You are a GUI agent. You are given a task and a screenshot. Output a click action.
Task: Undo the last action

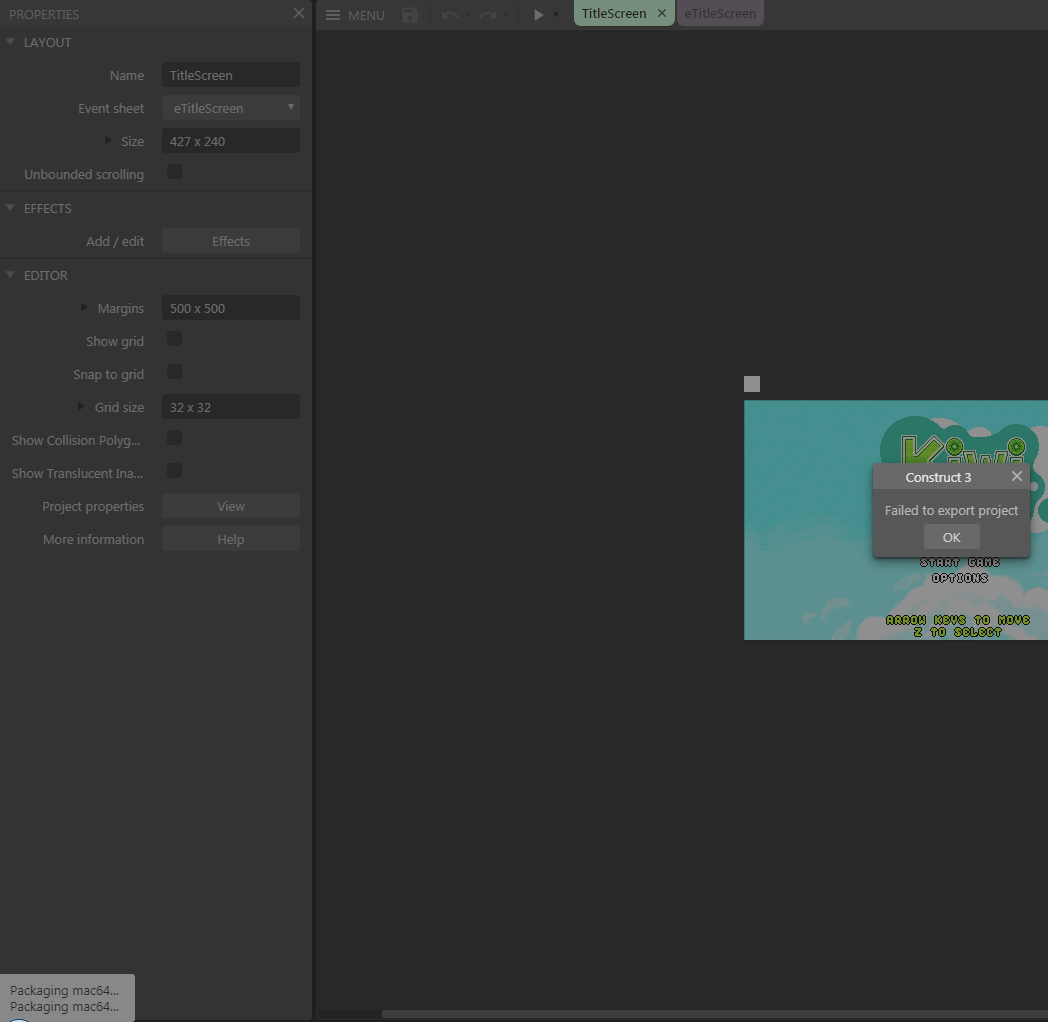[449, 15]
